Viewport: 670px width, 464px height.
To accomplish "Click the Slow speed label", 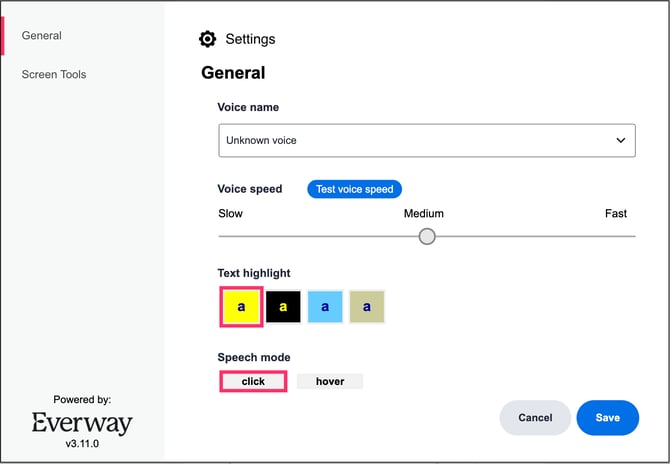I will coord(230,213).
